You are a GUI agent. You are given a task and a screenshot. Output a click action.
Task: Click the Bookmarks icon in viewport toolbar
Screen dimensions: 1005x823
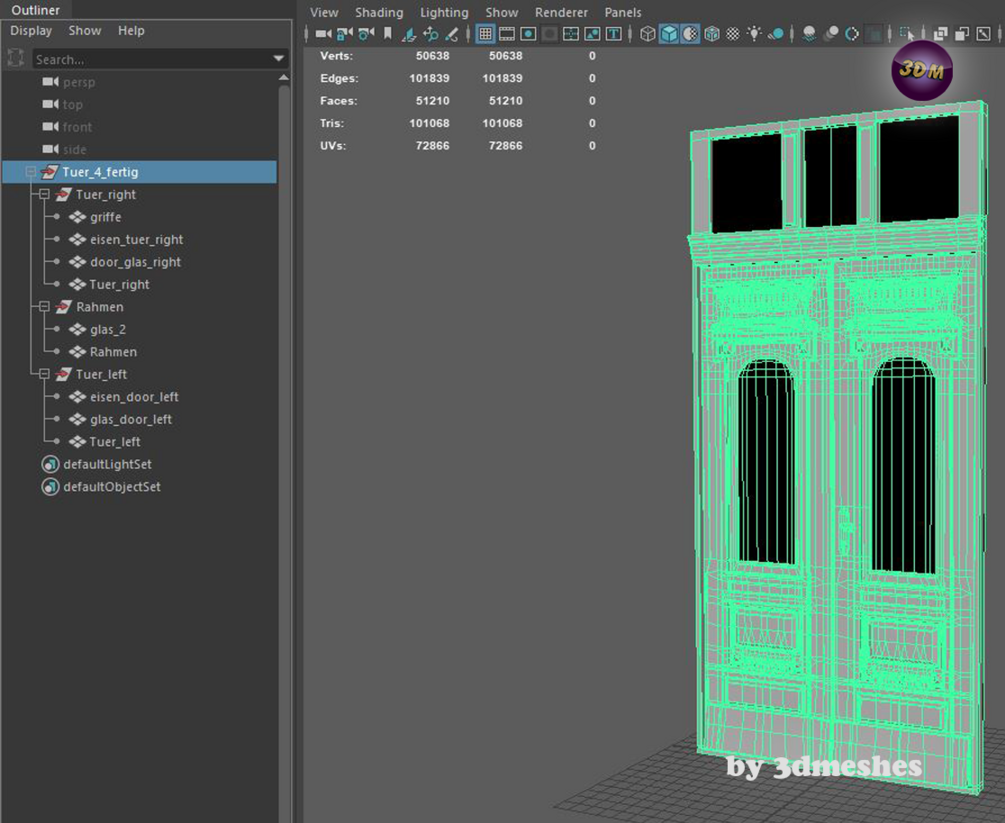(388, 34)
